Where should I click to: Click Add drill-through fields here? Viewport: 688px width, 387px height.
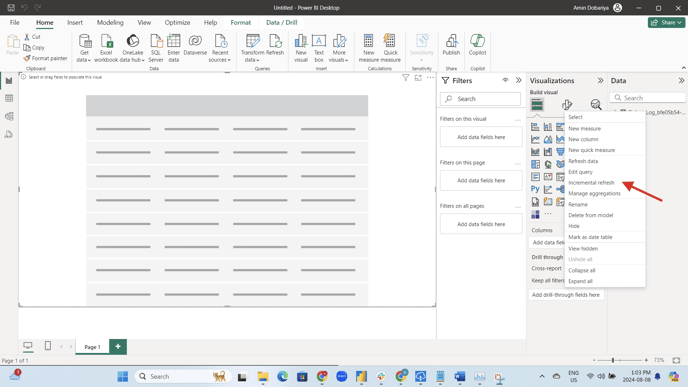click(x=566, y=295)
